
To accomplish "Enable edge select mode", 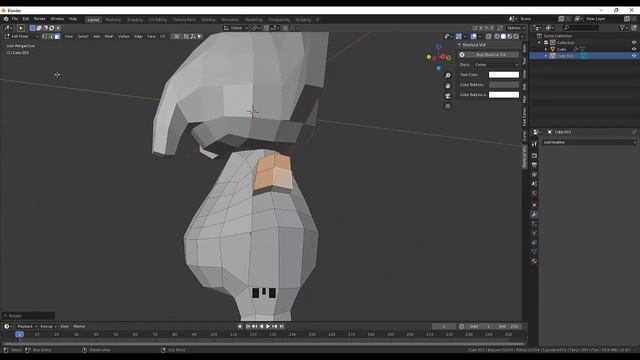I will coord(51,36).
